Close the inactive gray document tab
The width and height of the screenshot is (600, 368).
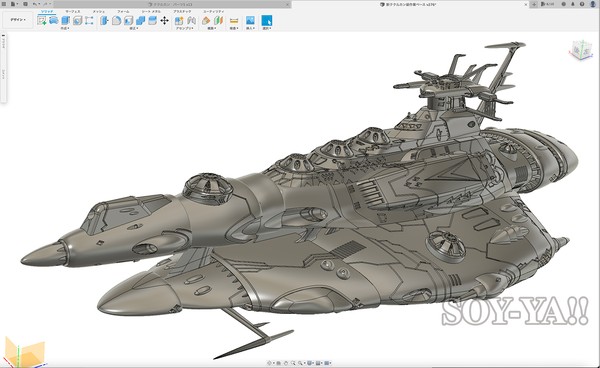click(287, 4)
